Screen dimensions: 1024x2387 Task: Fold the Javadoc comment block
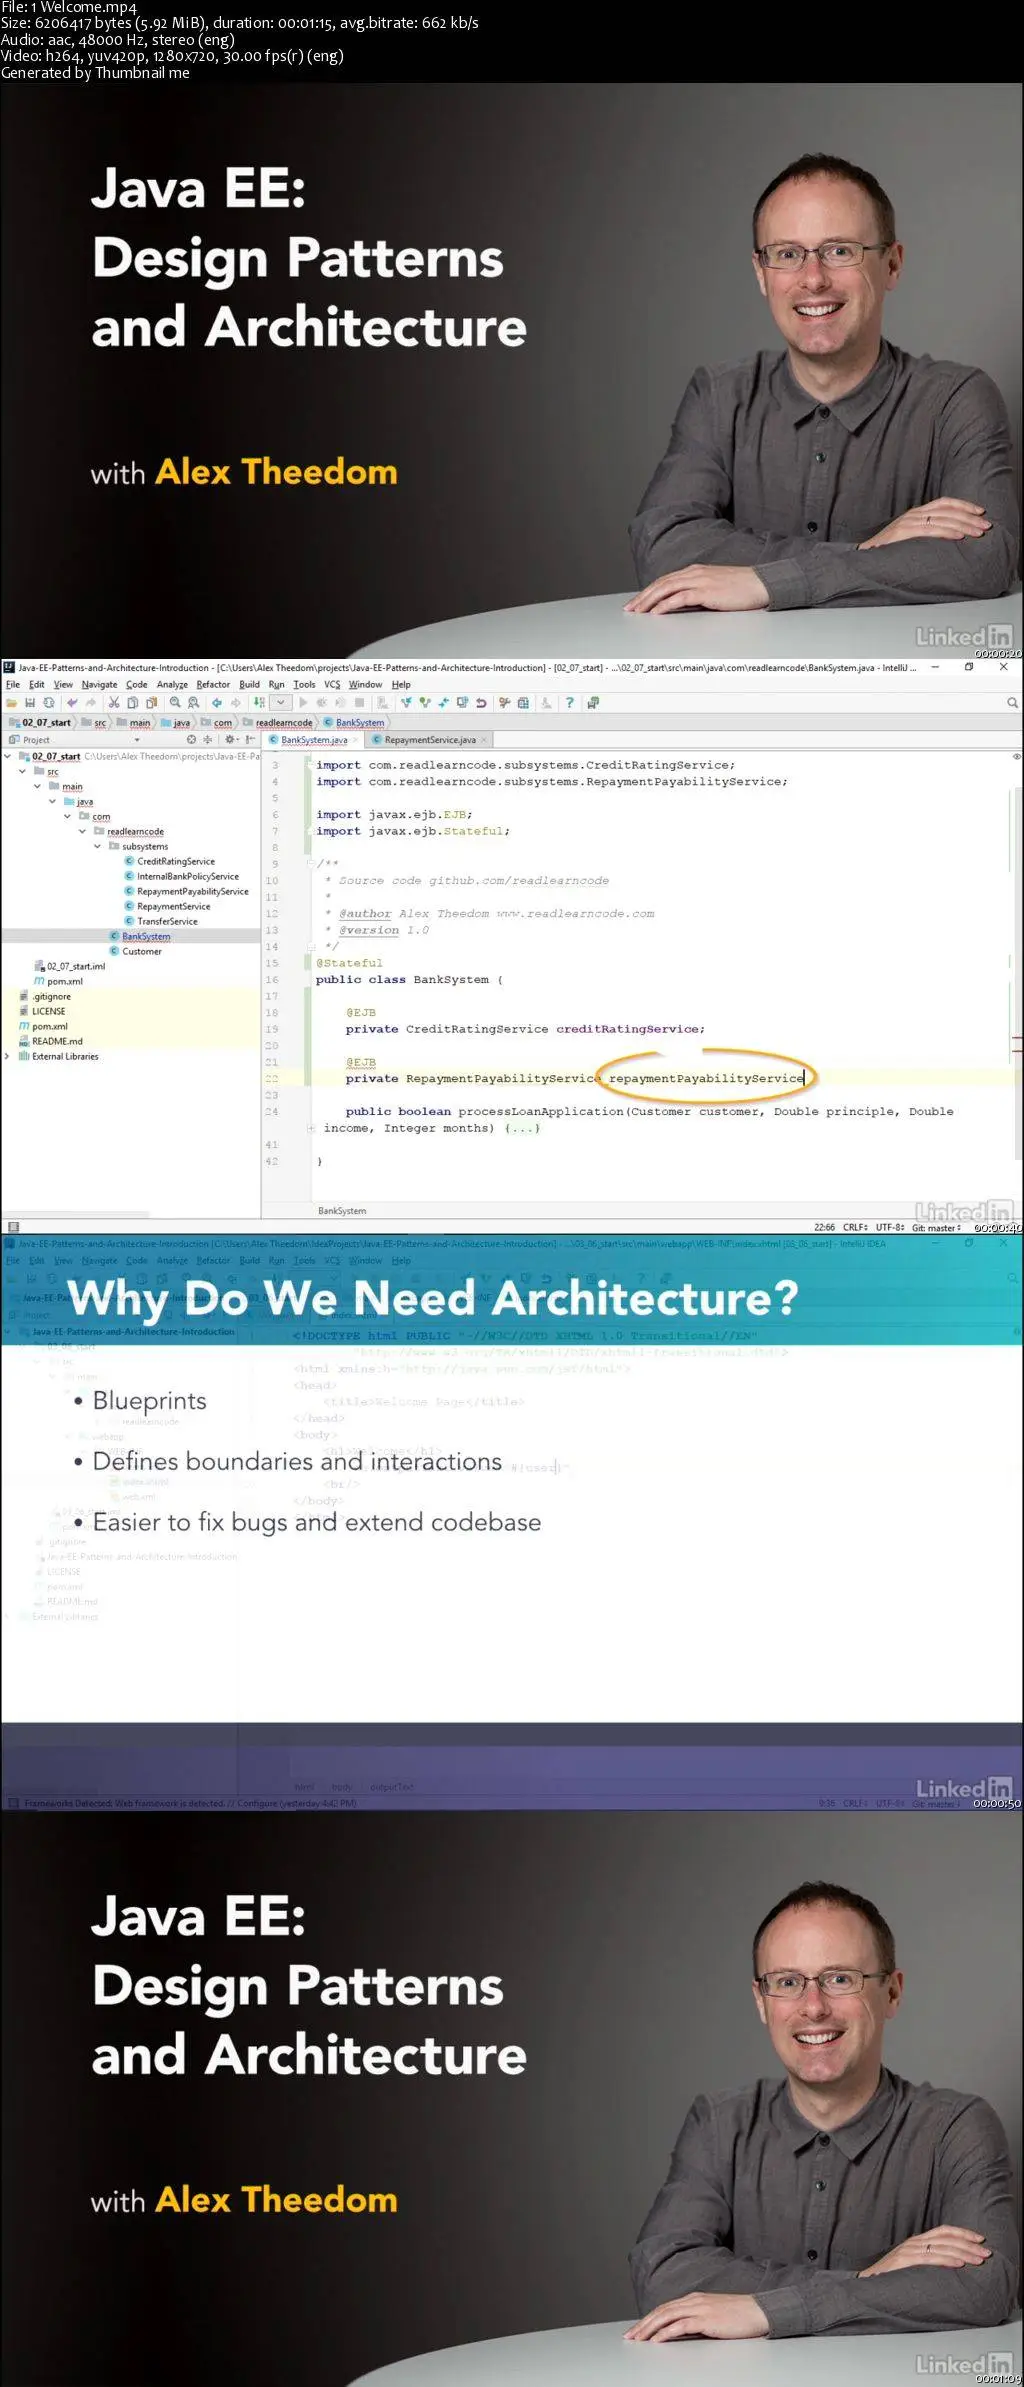pyautogui.click(x=312, y=863)
